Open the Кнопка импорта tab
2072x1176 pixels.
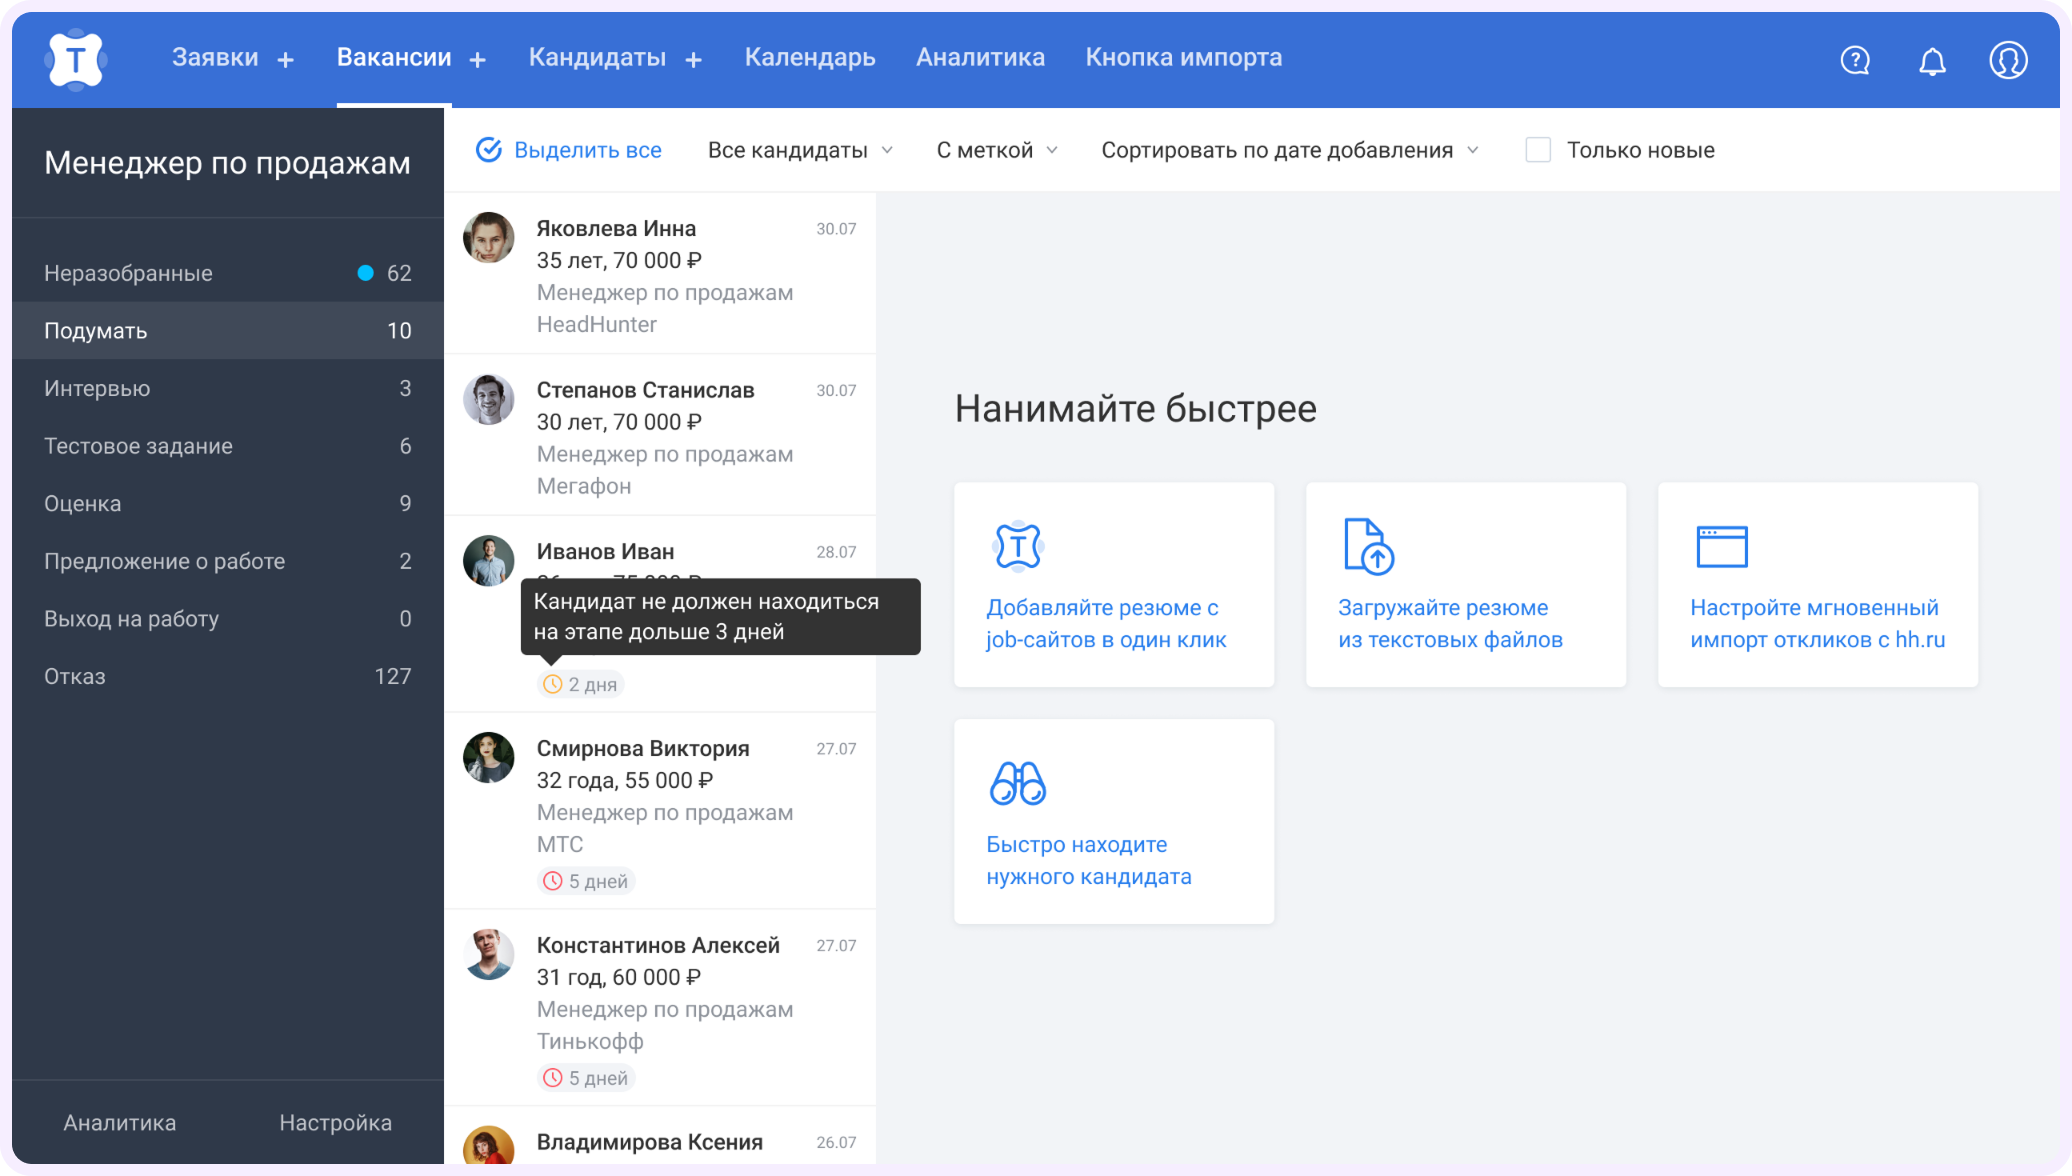(1184, 58)
